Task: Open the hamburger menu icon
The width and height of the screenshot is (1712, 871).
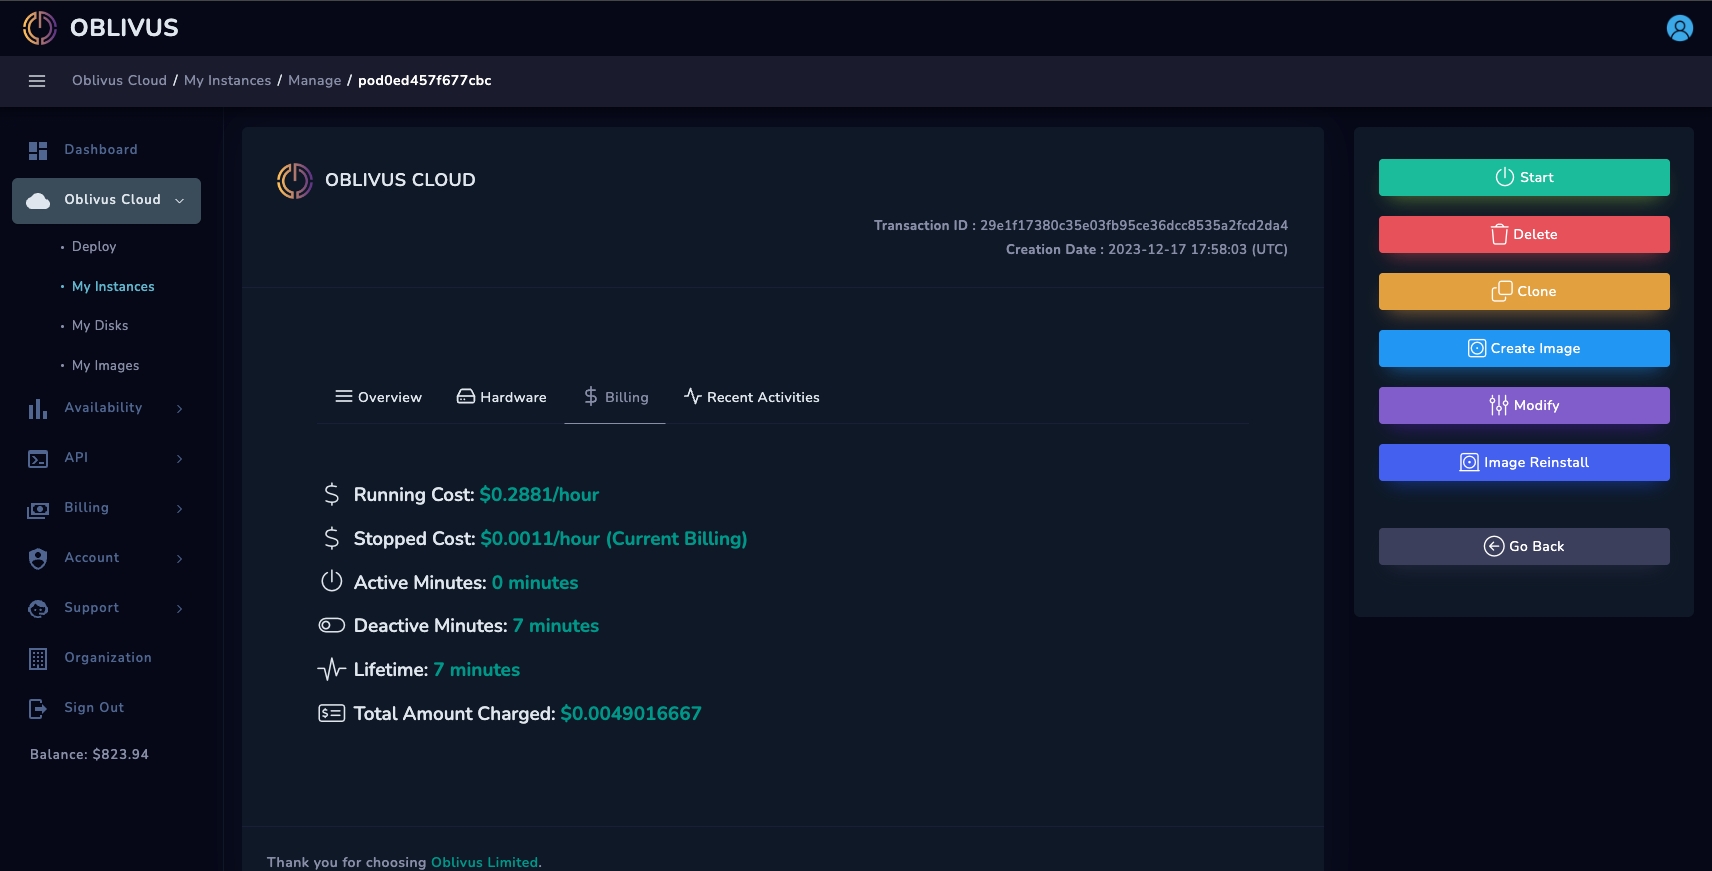Action: [37, 81]
